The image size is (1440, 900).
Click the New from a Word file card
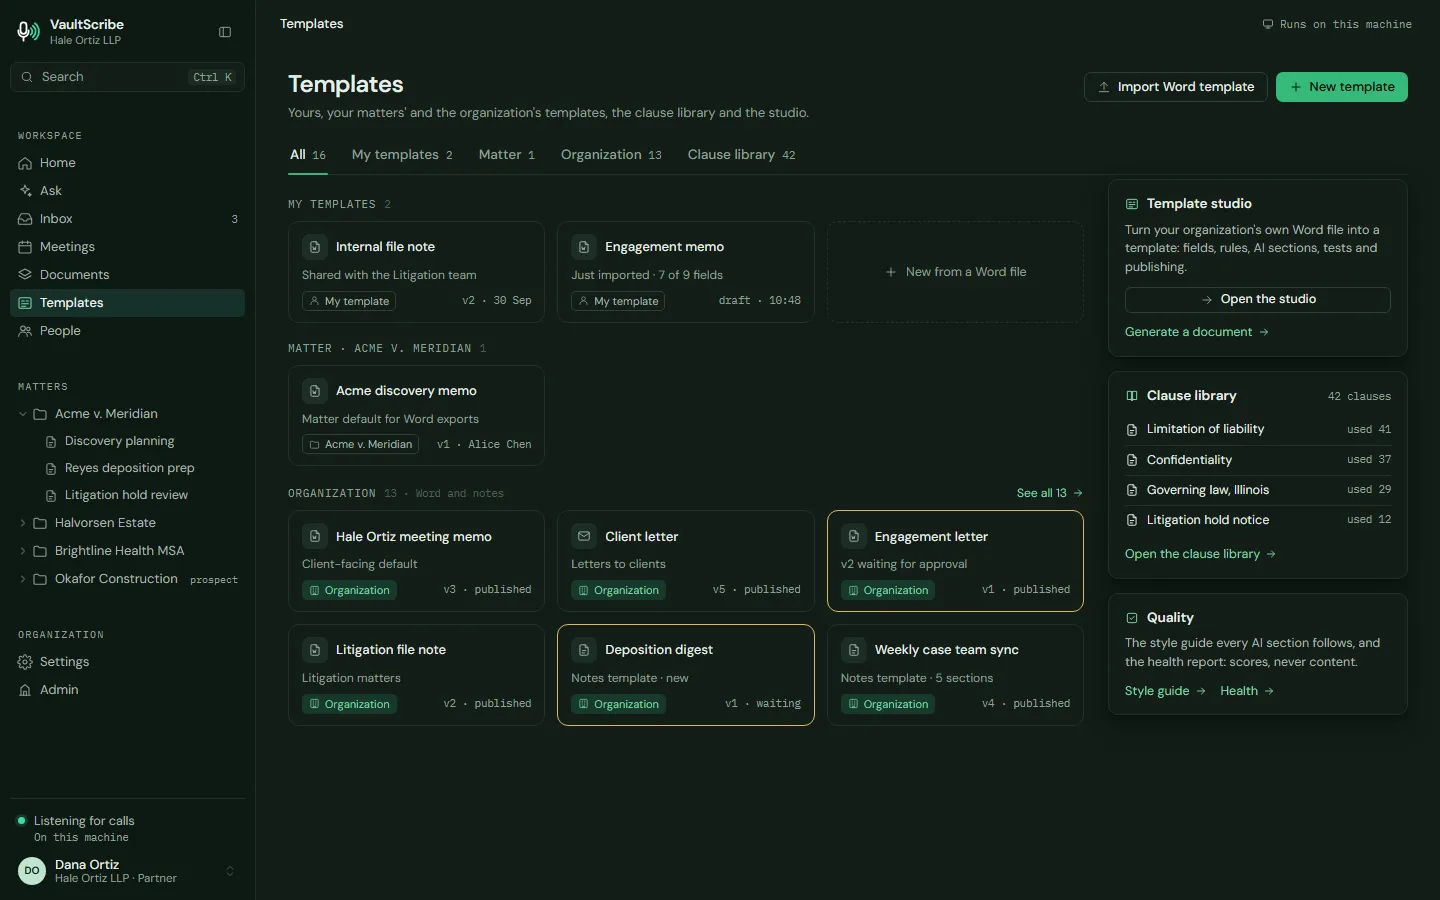(956, 272)
